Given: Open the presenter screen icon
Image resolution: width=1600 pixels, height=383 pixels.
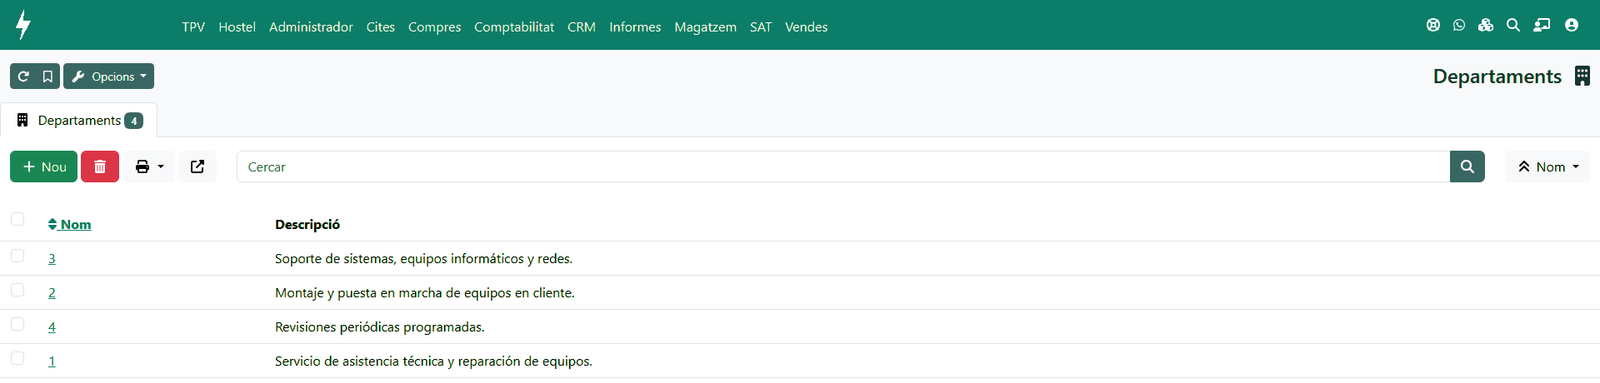Looking at the screenshot, I should coord(1542,25).
